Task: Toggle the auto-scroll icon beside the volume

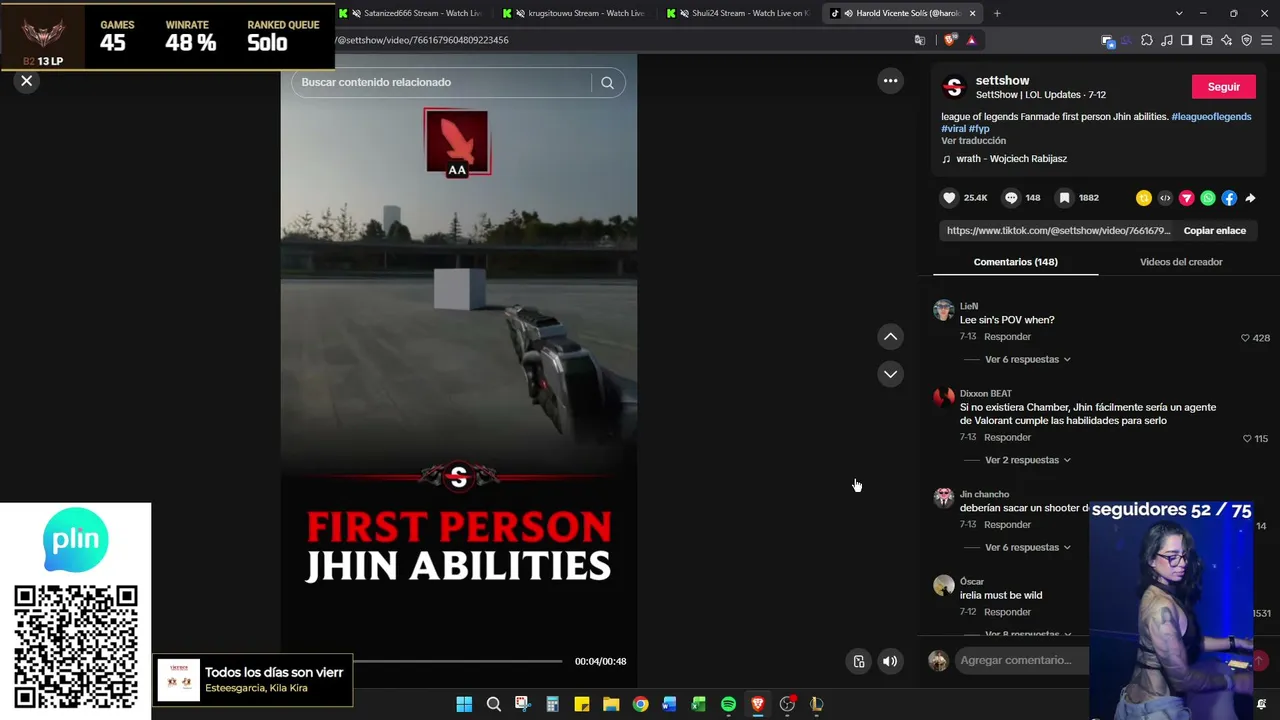Action: (x=859, y=661)
